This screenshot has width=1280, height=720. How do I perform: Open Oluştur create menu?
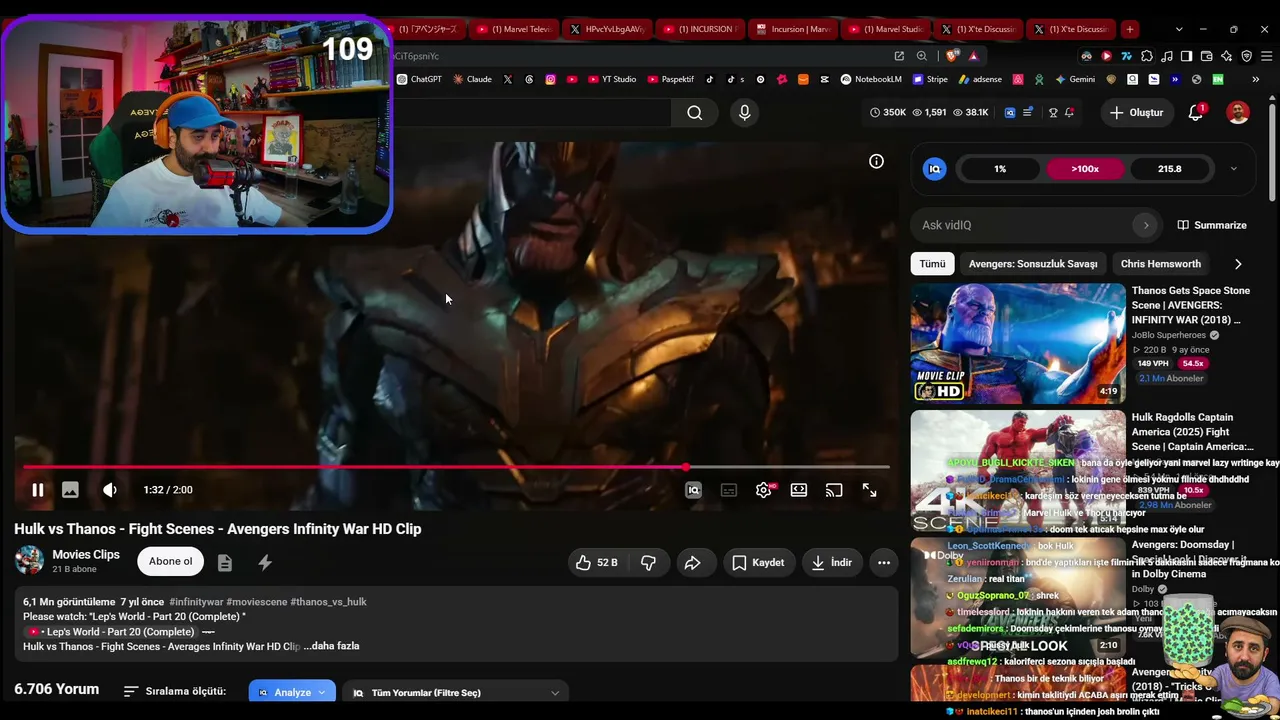[1136, 113]
